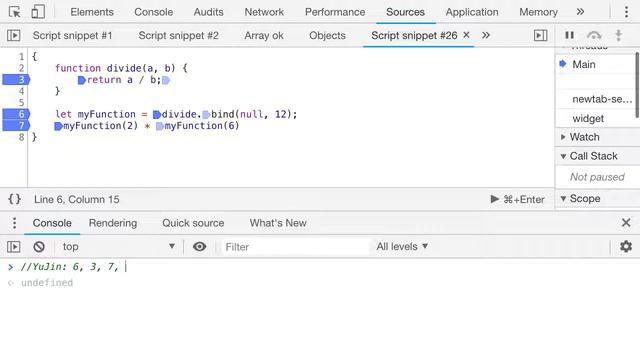Toggle inline breakpoint before bind

(x=206, y=114)
